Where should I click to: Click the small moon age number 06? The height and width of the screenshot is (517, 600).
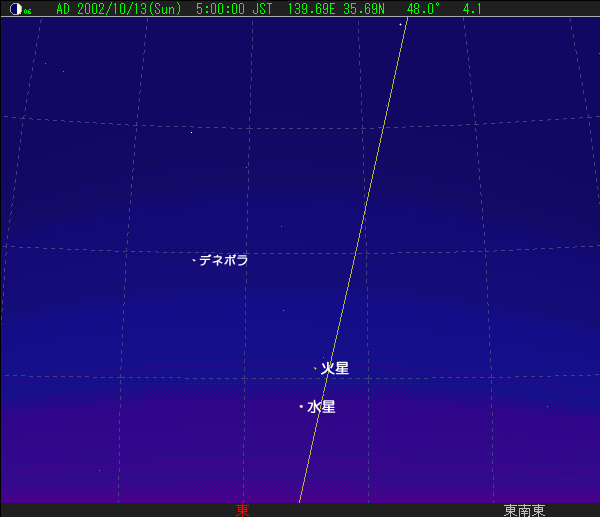pyautogui.click(x=28, y=11)
